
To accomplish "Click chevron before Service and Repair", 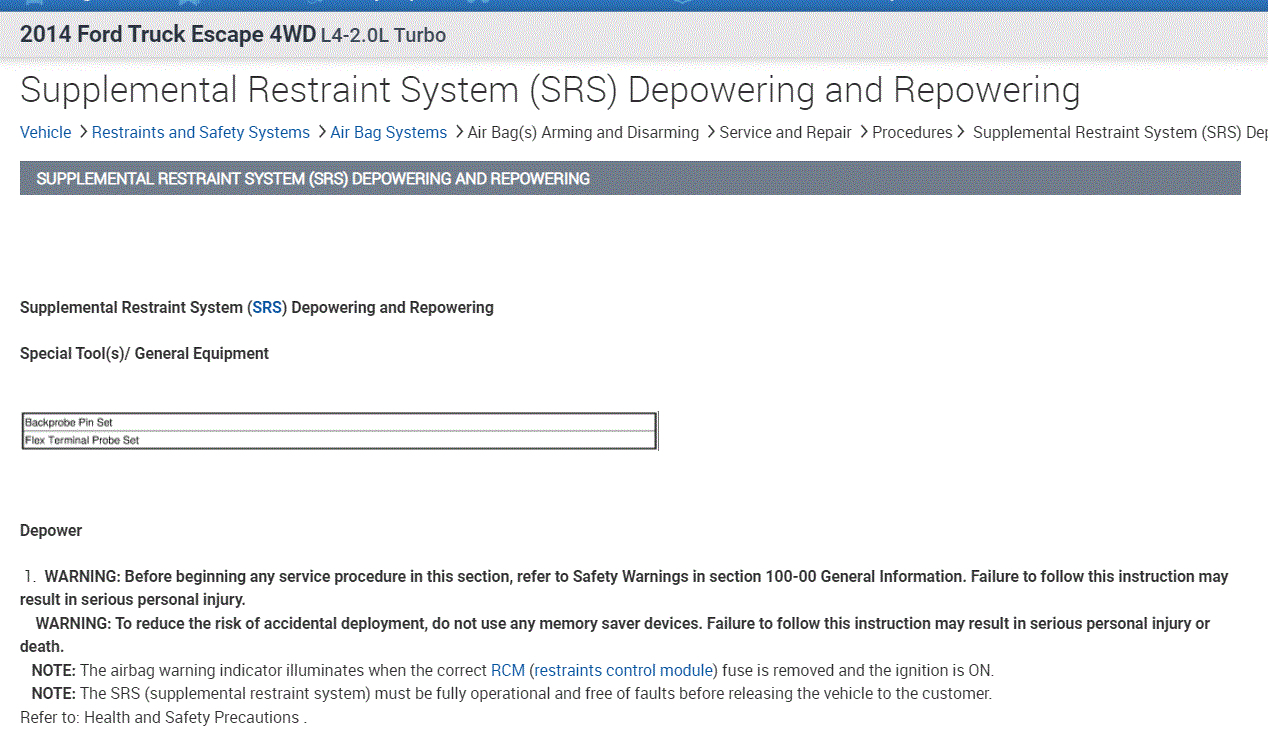I will [710, 132].
